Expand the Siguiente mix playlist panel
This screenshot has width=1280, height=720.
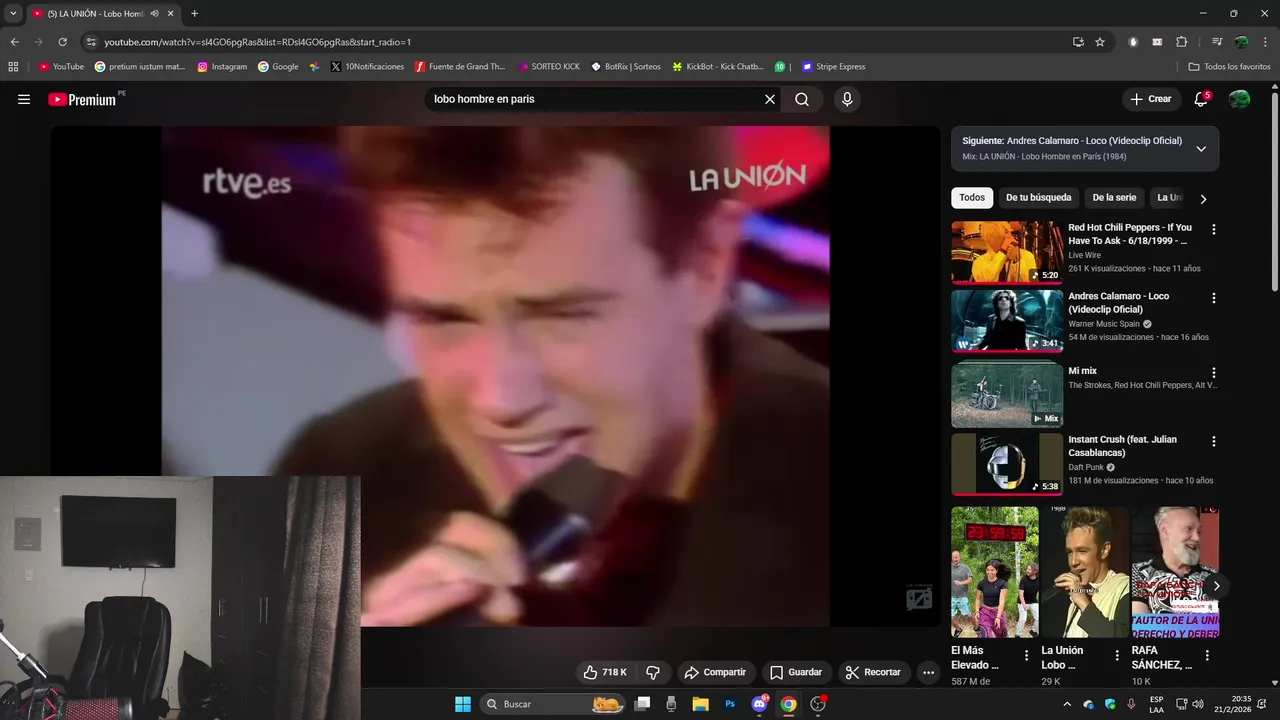[x=1201, y=148]
